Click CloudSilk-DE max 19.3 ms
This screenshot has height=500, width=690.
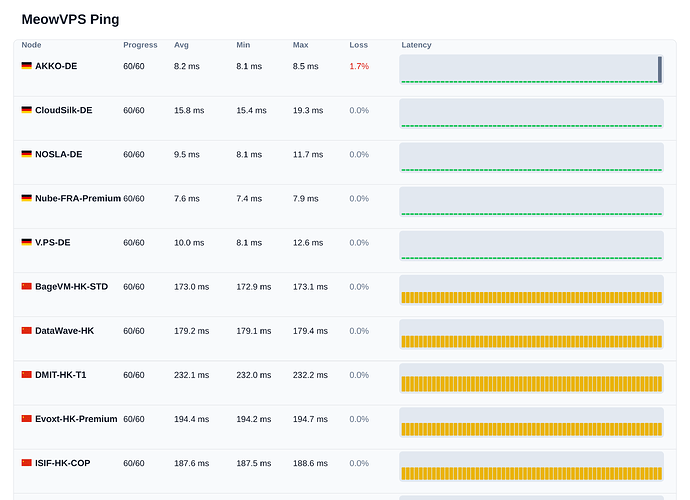tap(308, 110)
